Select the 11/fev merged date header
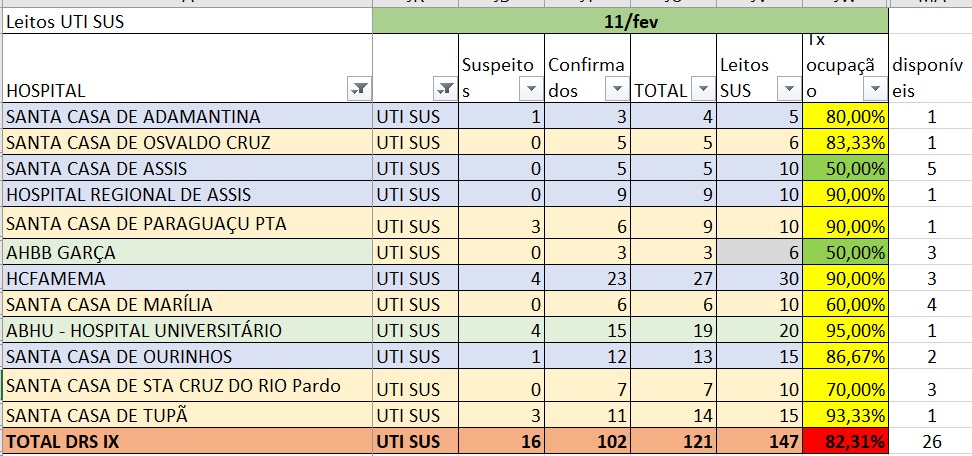This screenshot has height=456, width=972. (630, 20)
